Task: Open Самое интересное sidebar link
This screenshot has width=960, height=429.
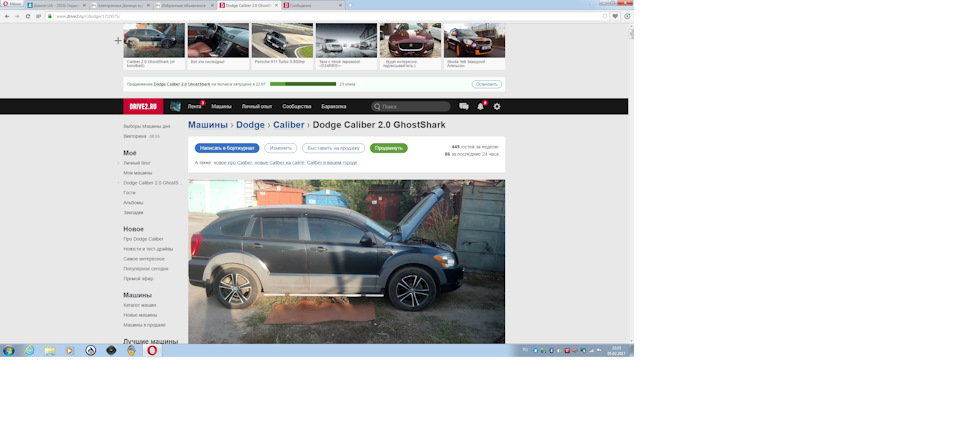Action: 144,259
